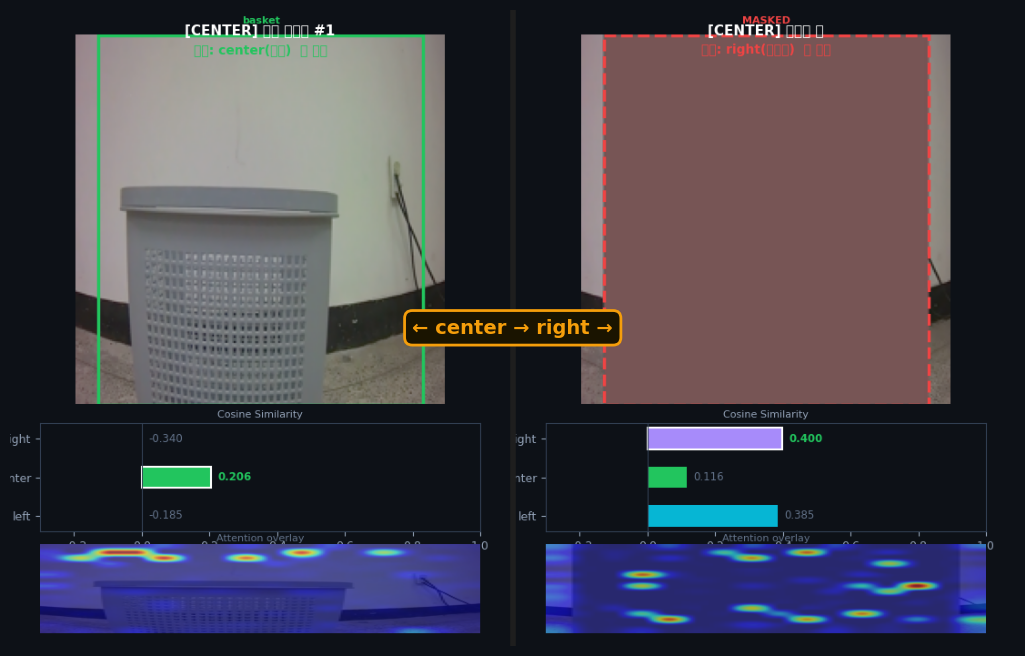Click the right "Attention overlay" caption
Viewport: 1025px width, 656px height.
pyautogui.click(x=765, y=538)
